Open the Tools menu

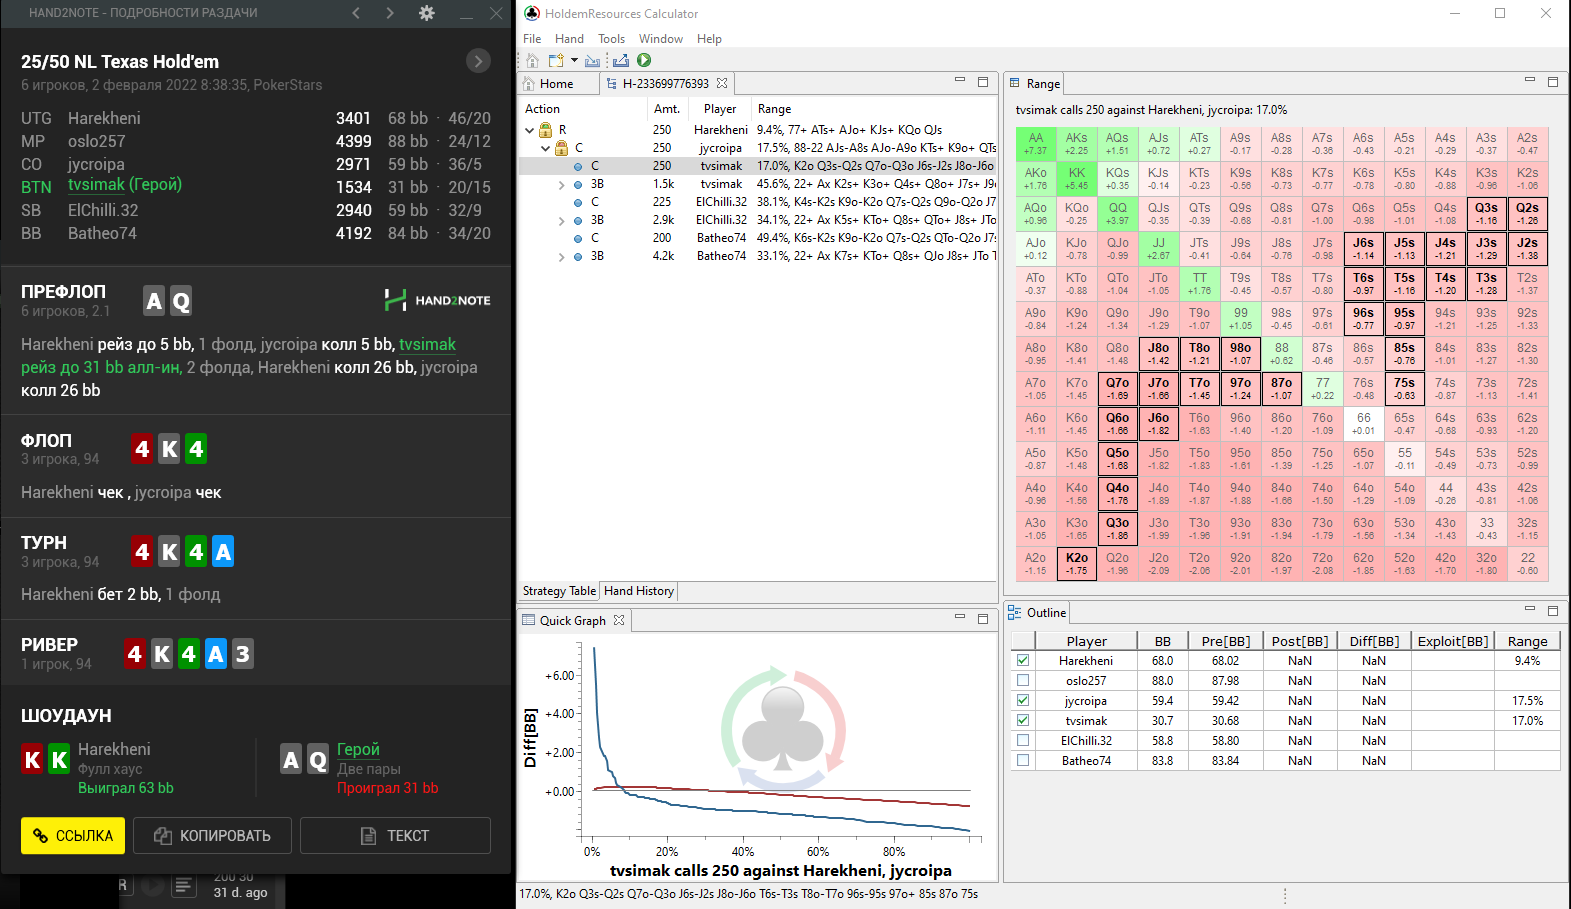point(611,39)
